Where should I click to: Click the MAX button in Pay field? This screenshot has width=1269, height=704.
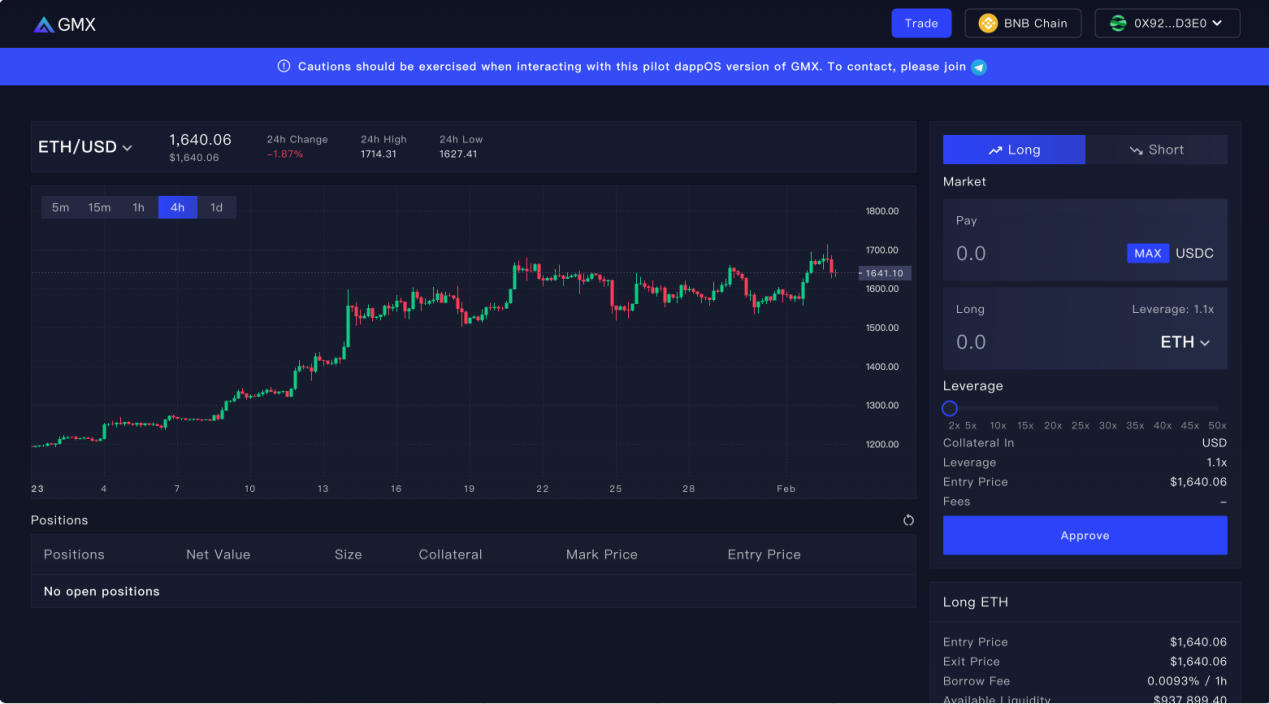click(1147, 253)
